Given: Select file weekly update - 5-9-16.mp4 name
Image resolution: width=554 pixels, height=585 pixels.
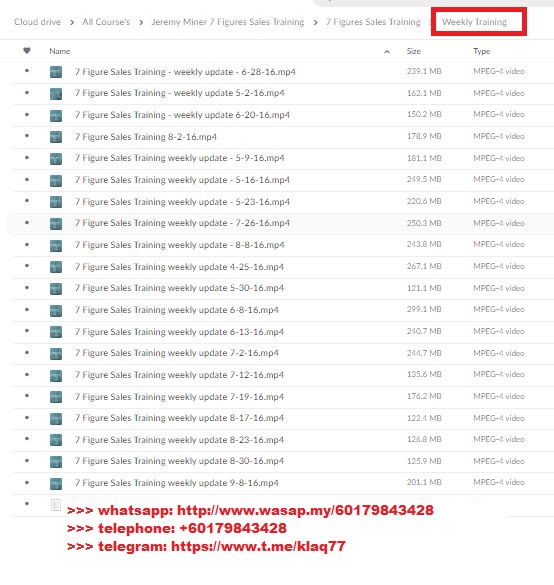Looking at the screenshot, I should (x=179, y=158).
